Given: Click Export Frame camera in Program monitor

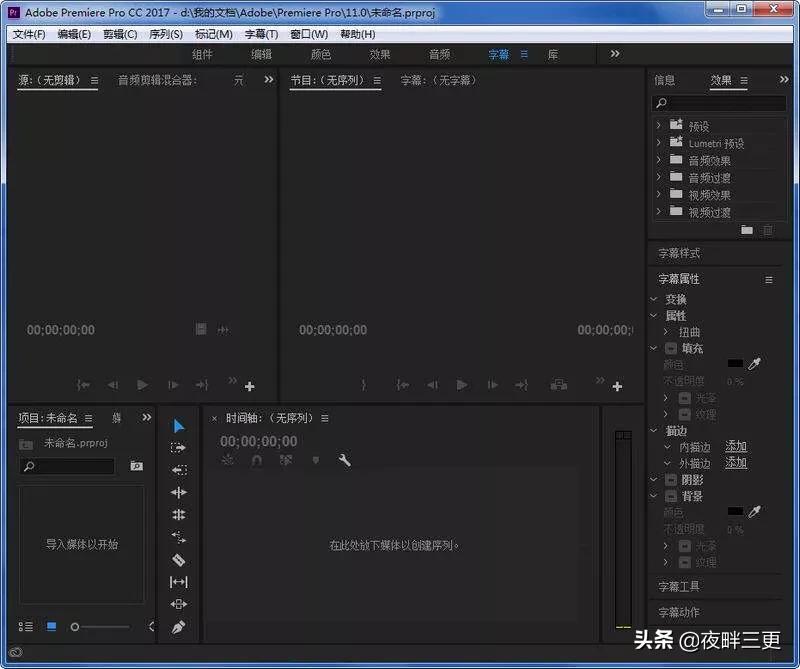Looking at the screenshot, I should click(x=559, y=384).
